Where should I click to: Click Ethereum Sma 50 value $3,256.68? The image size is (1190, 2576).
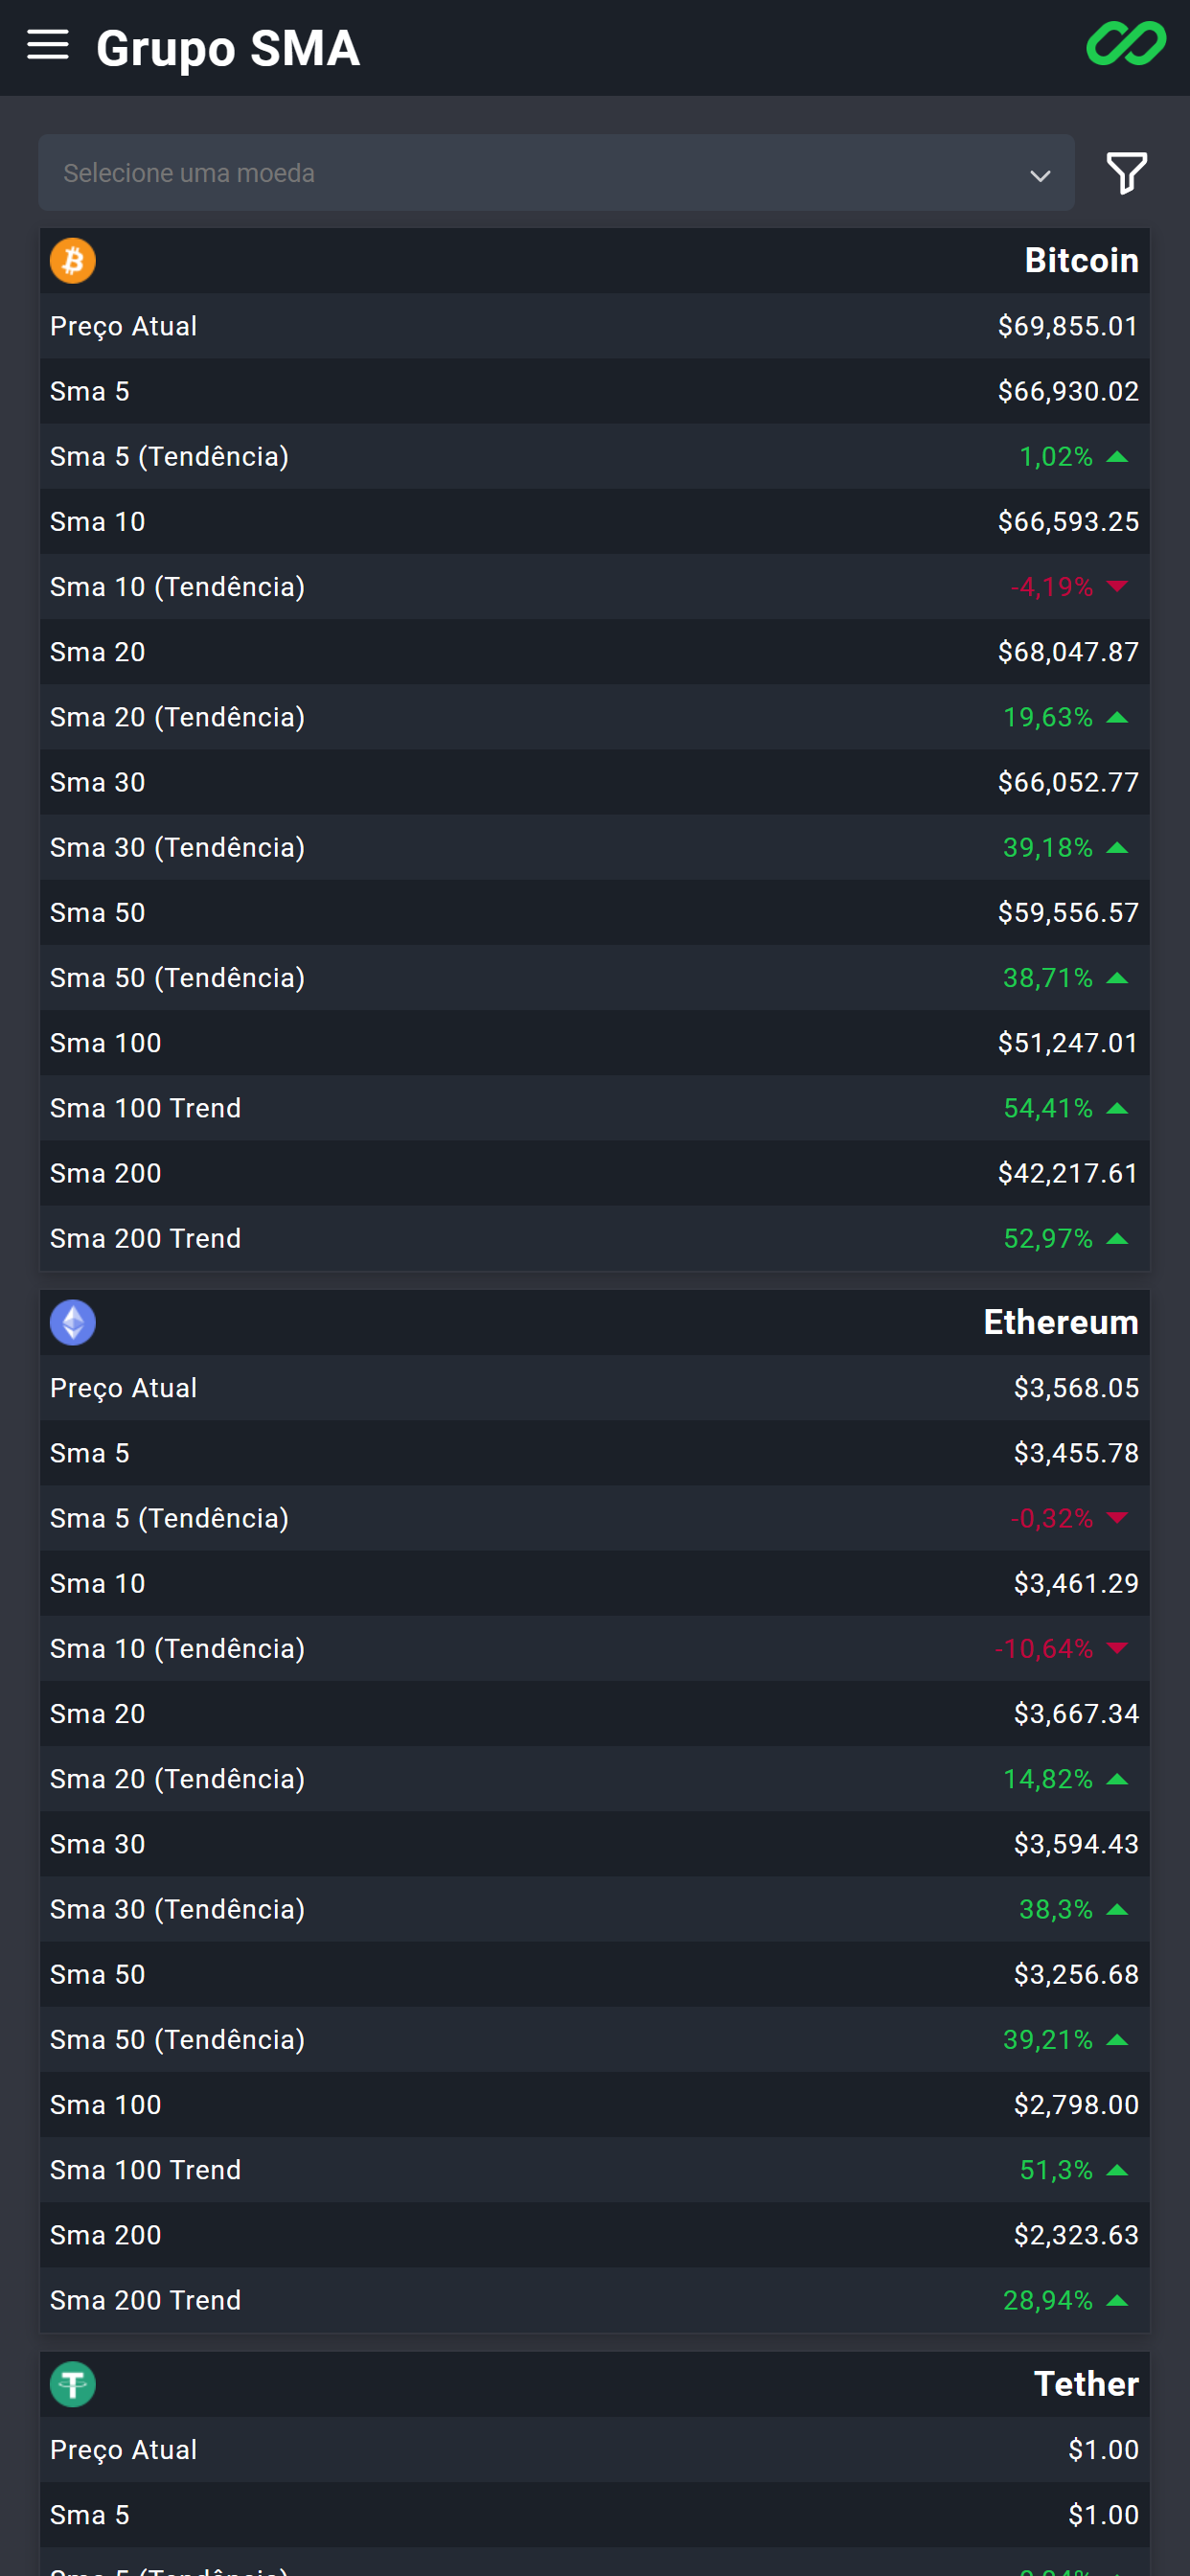pos(1076,1975)
